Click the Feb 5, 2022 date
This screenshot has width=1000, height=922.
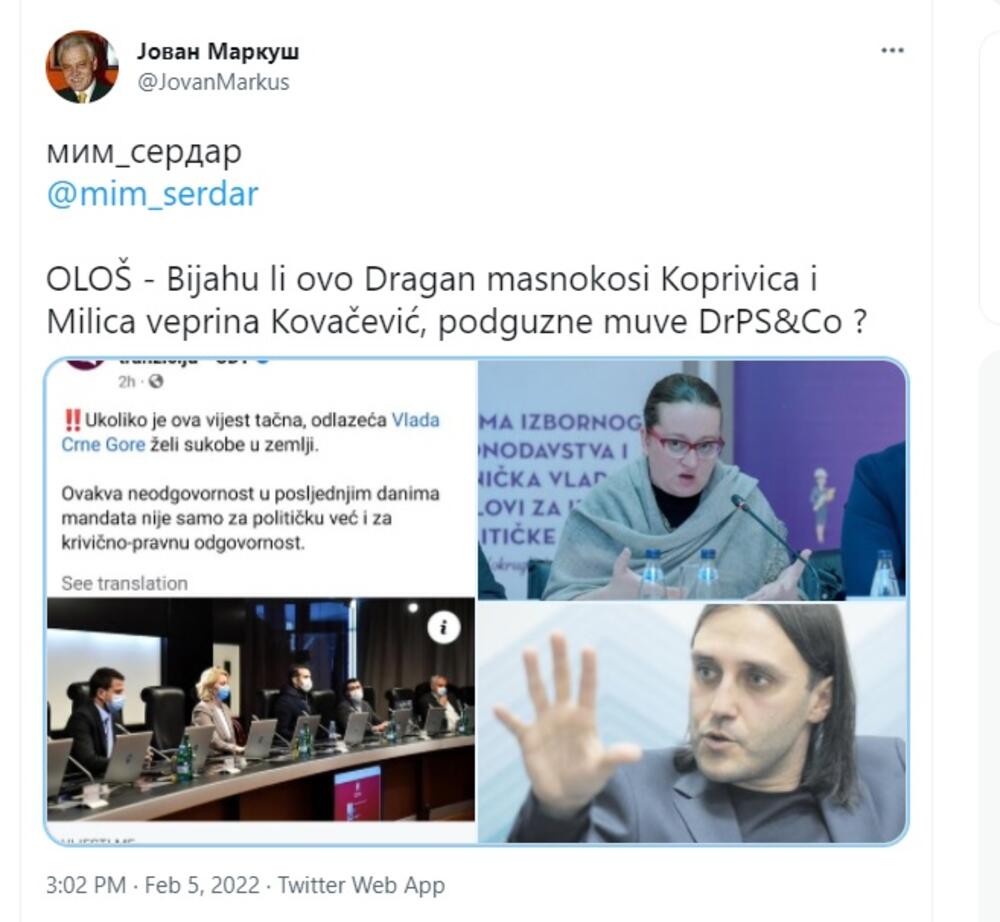[202, 885]
